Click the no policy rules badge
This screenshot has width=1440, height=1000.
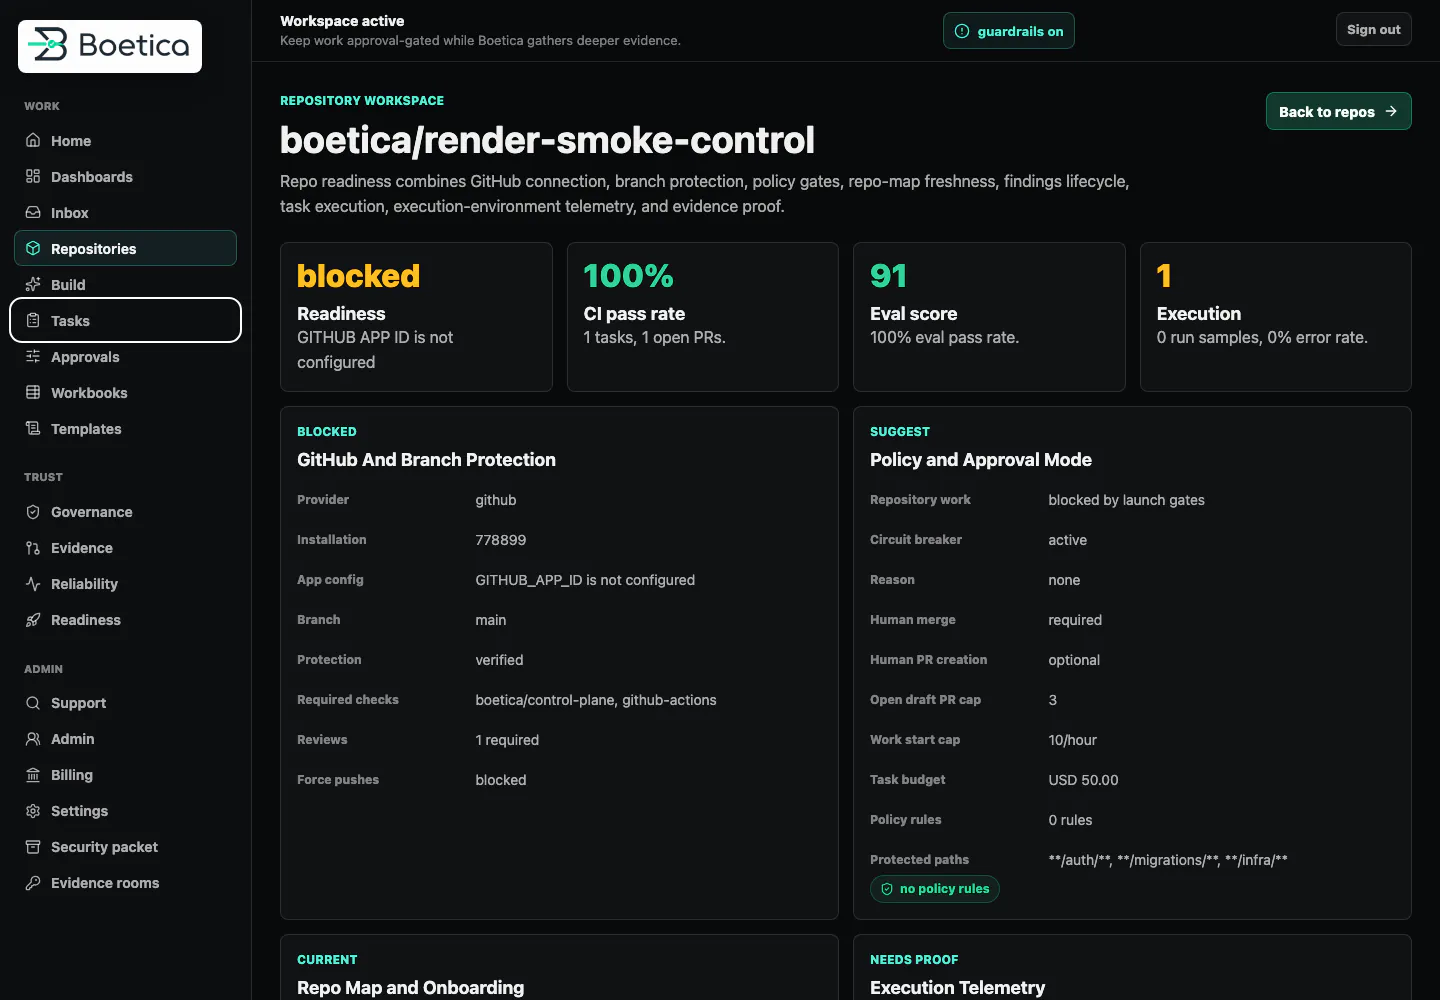point(934,889)
